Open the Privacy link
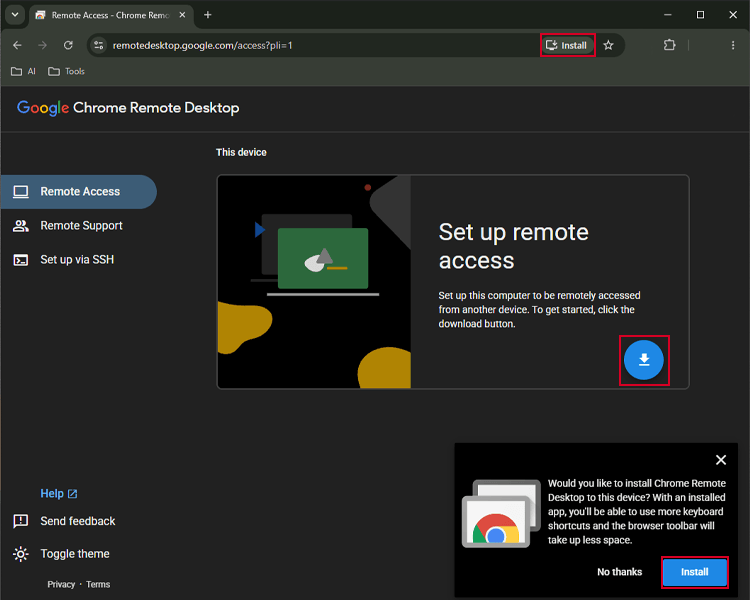 click(61, 584)
